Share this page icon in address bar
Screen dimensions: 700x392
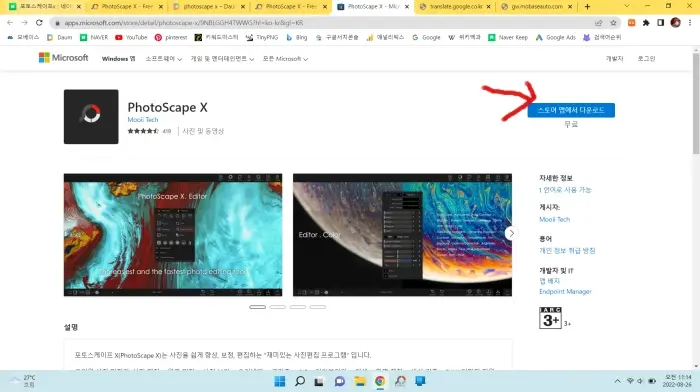599,23
